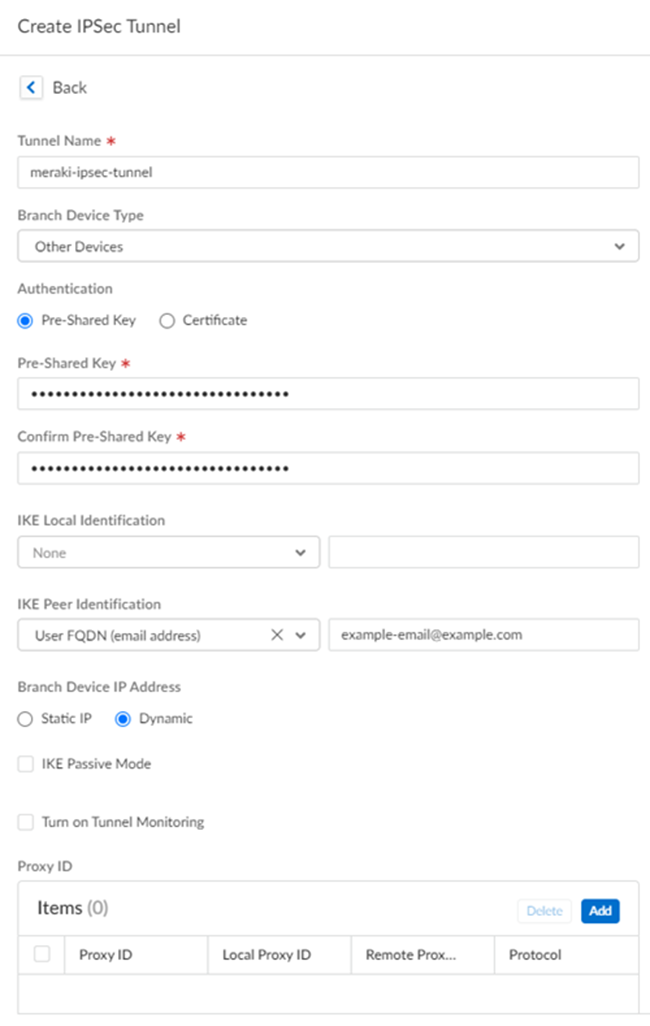The height and width of the screenshot is (1026, 650).
Task: Click the Add button for Proxy ID
Action: 600,911
